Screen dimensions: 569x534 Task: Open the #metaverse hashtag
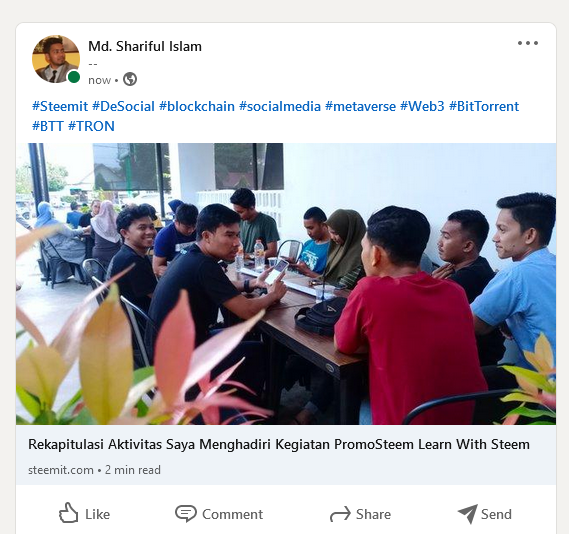click(360, 106)
